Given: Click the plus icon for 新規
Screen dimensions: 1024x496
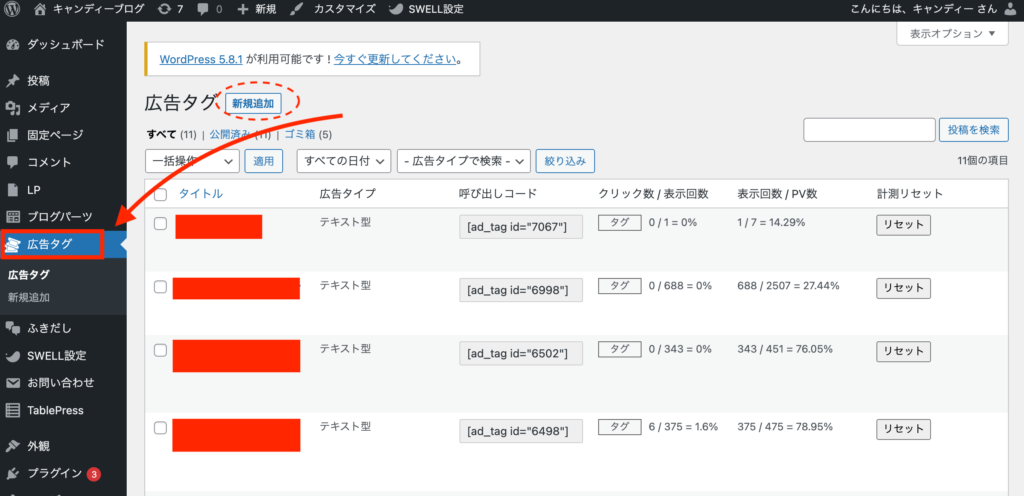Looking at the screenshot, I should pyautogui.click(x=243, y=10).
